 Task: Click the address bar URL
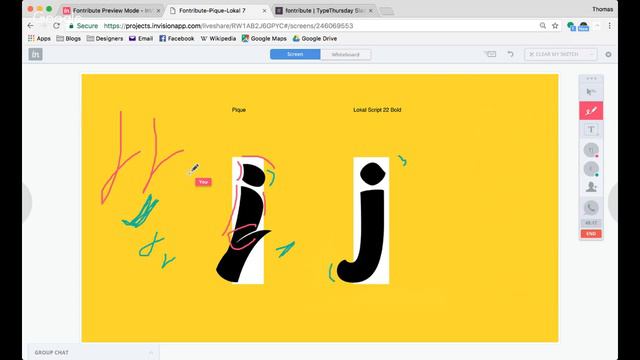coord(229,26)
